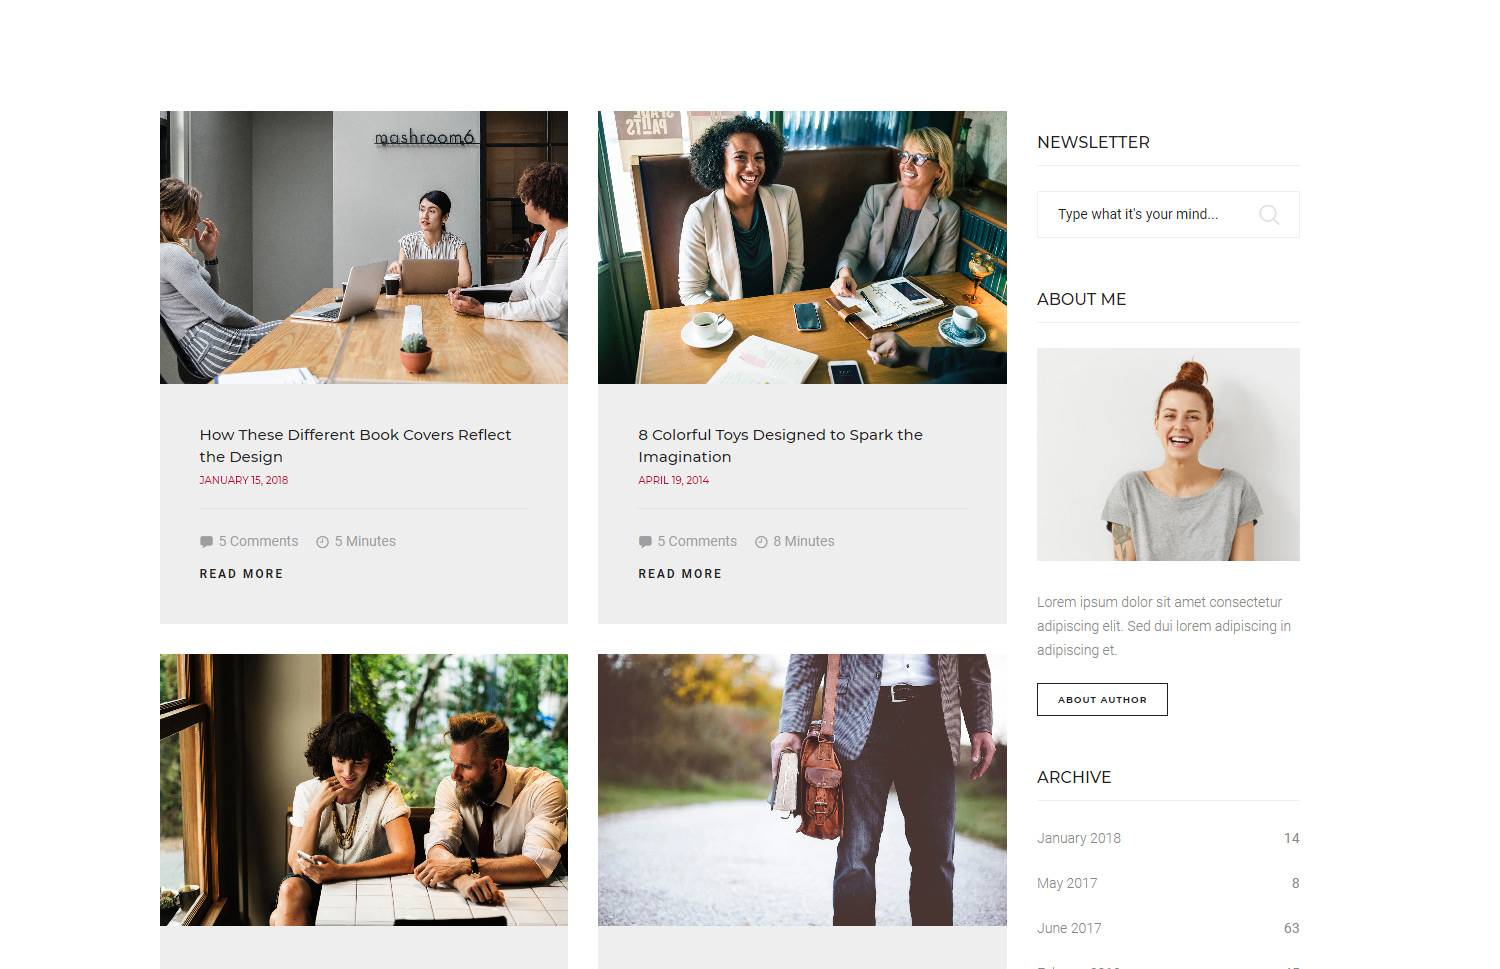Open the About Author button
Screen dimensions: 1500x969
(x=1102, y=699)
